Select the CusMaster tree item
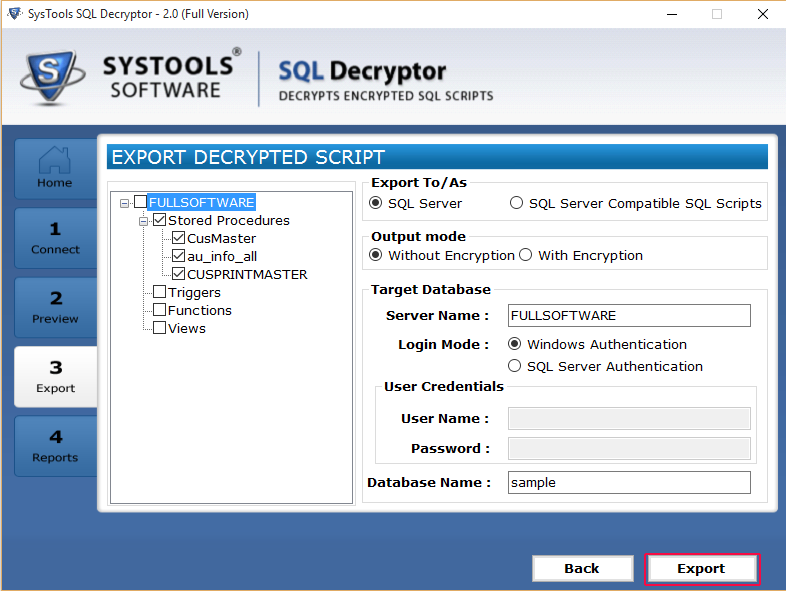The image size is (786, 591). click(221, 238)
